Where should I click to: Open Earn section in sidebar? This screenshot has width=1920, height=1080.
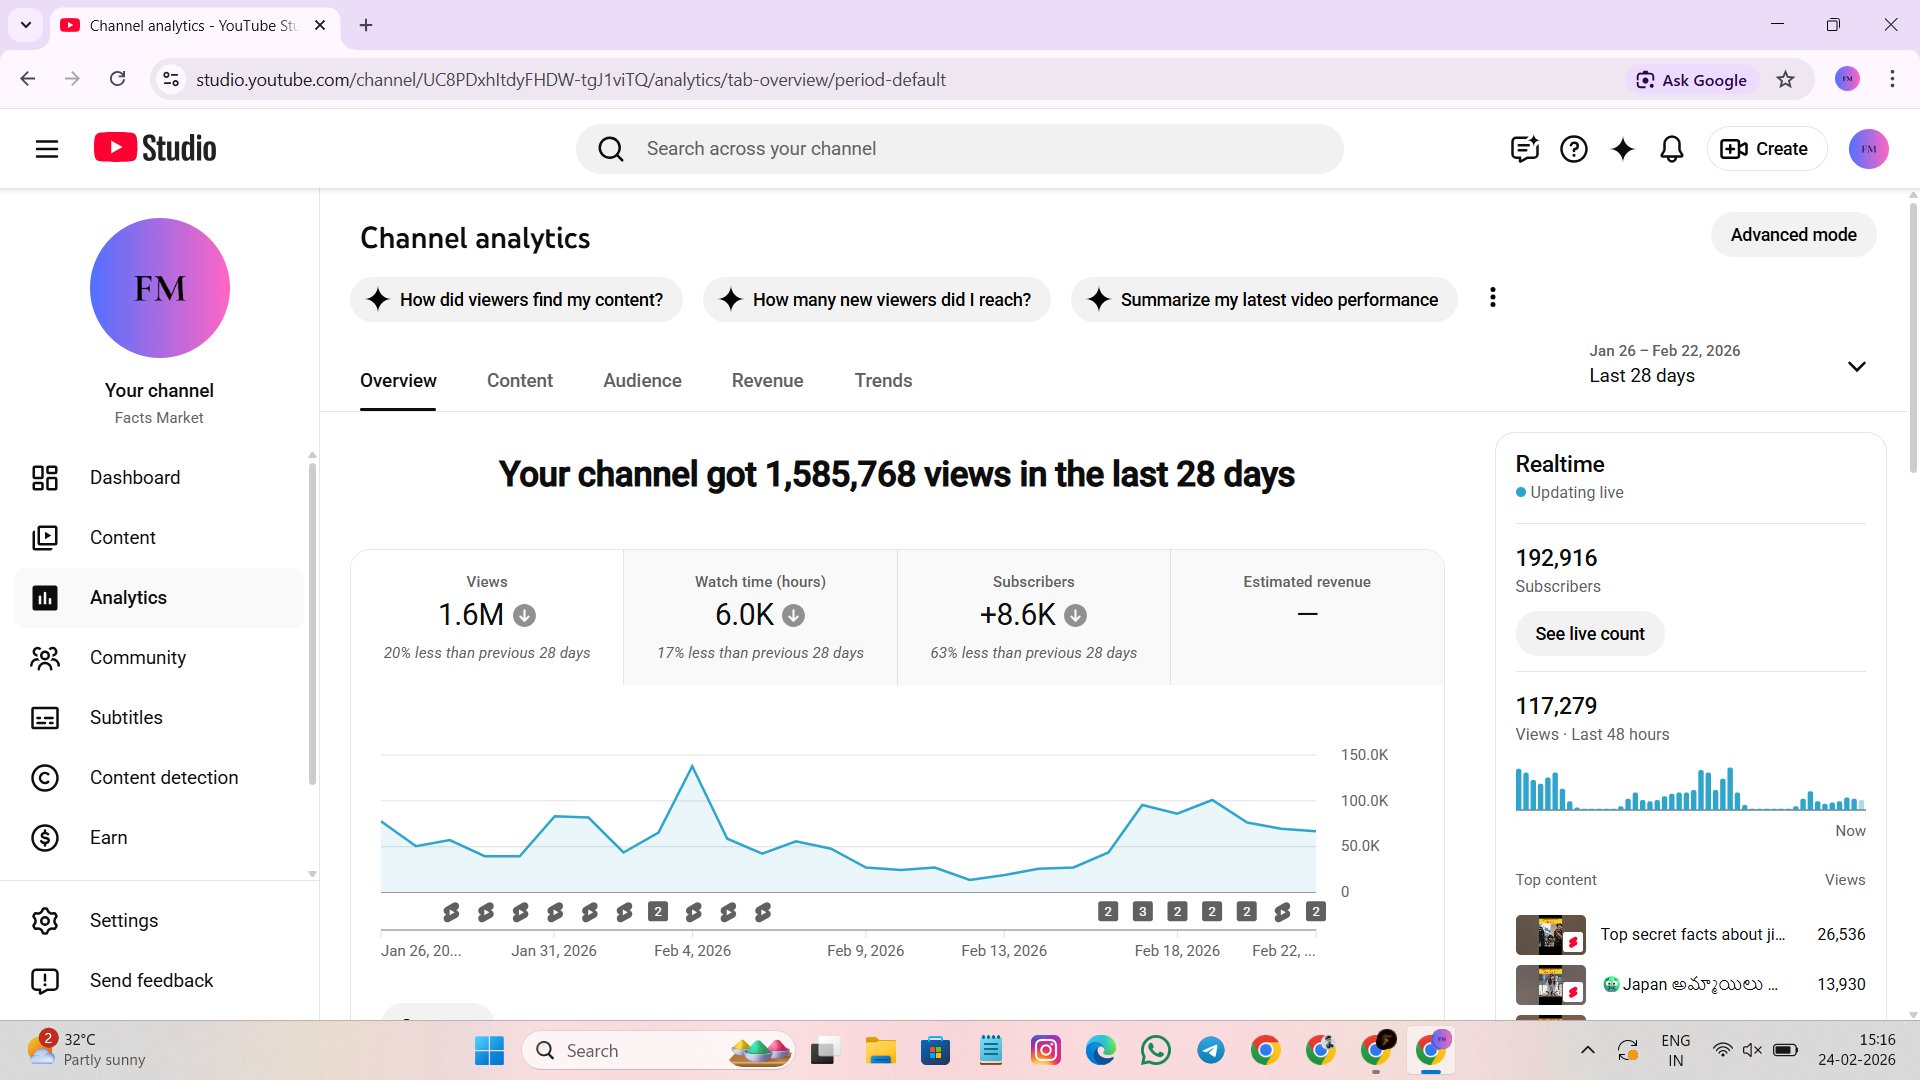[108, 838]
